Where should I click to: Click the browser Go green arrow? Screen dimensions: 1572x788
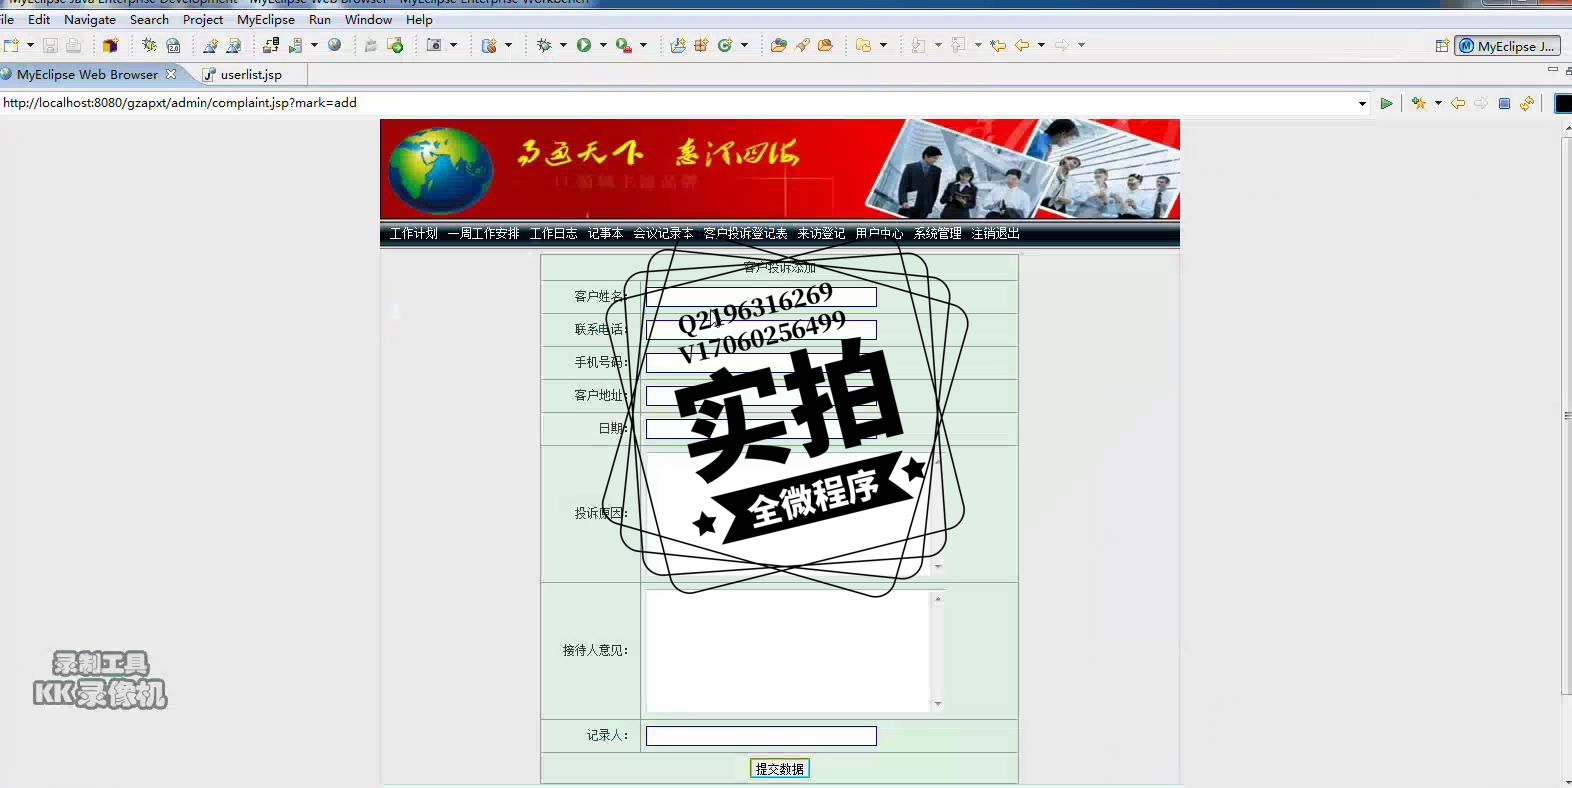click(1386, 103)
